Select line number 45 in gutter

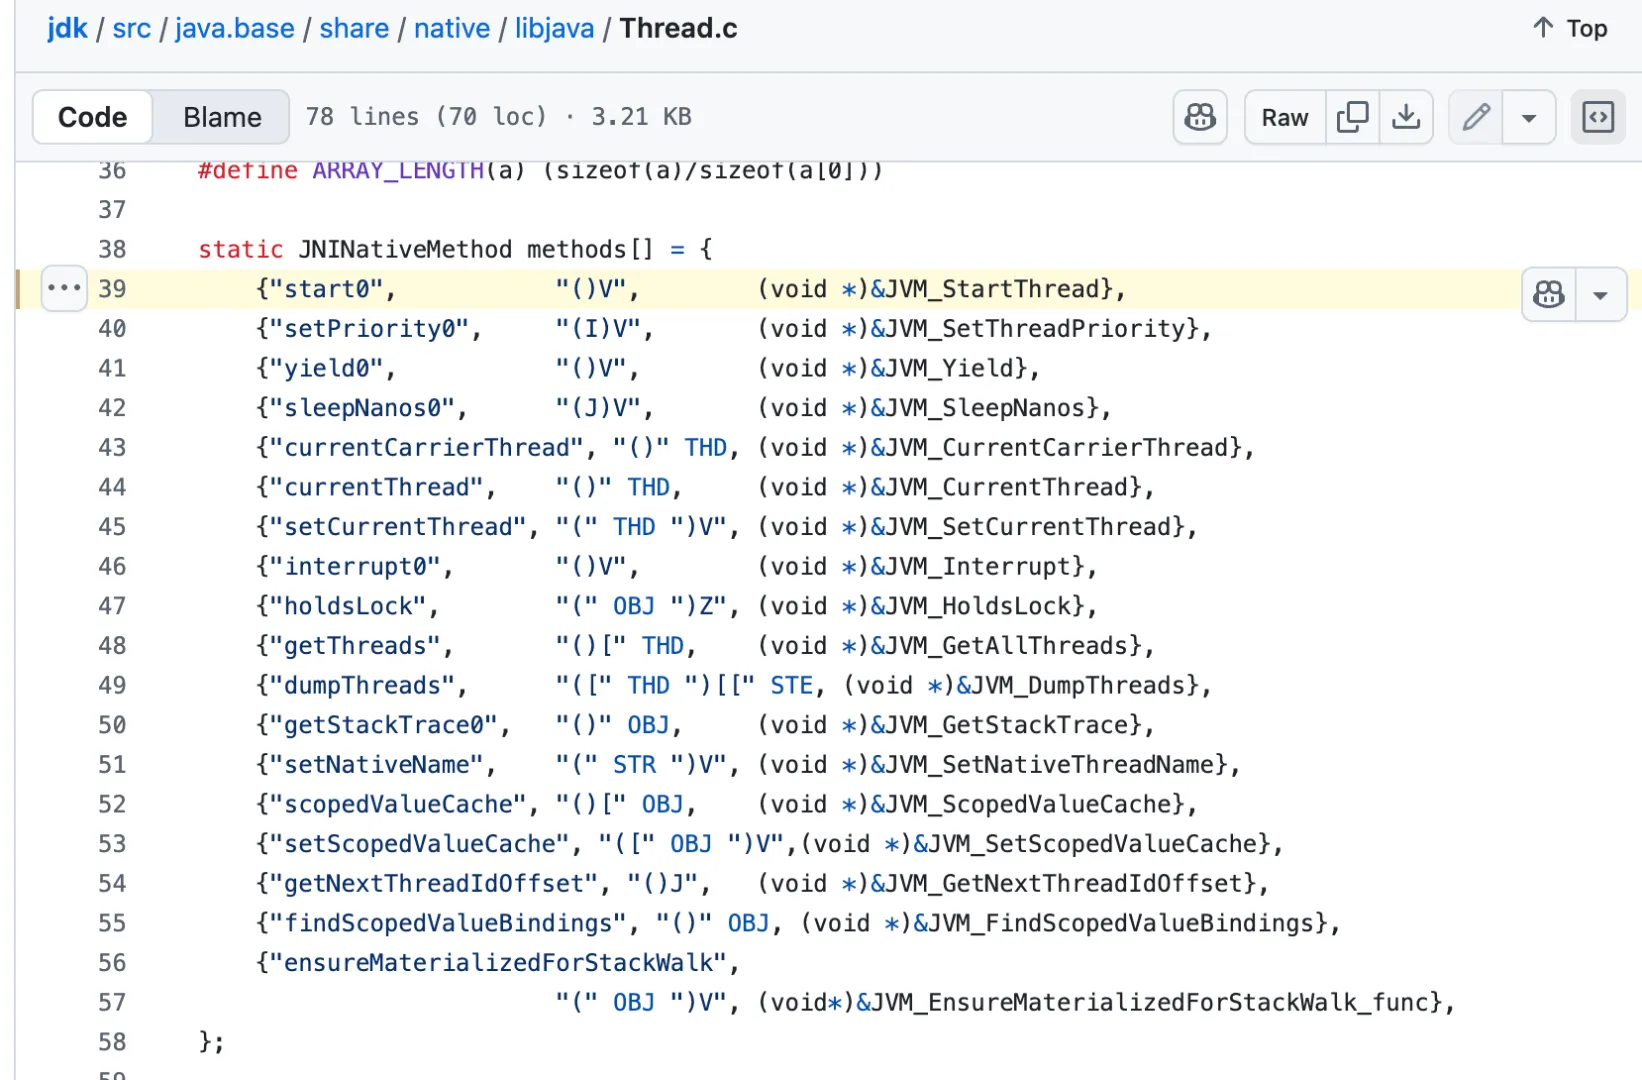coord(112,527)
